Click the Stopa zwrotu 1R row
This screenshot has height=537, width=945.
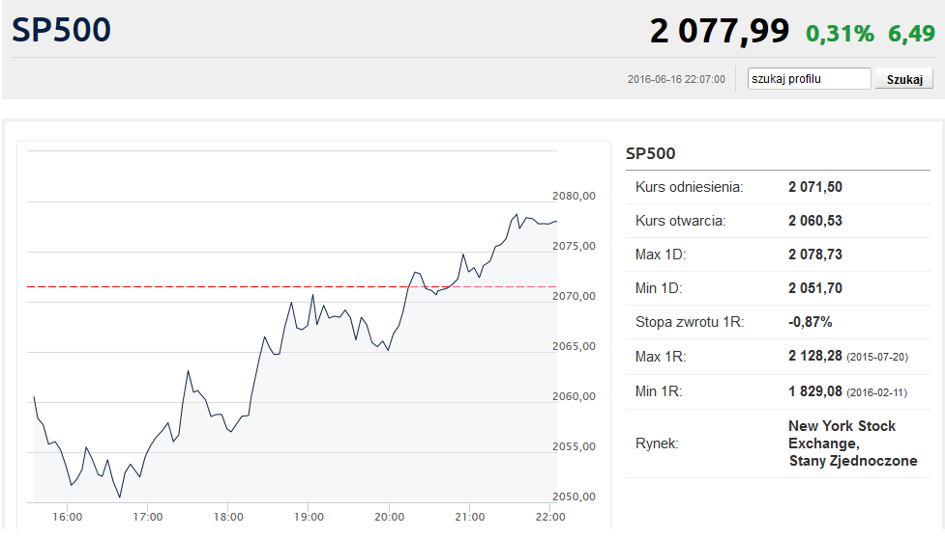778,322
